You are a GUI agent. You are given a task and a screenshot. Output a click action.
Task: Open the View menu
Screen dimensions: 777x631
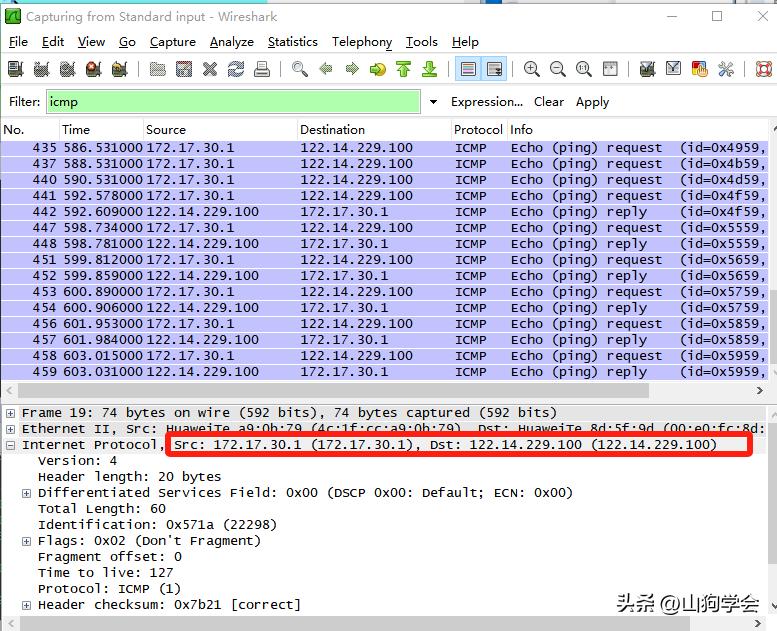pyautogui.click(x=91, y=42)
